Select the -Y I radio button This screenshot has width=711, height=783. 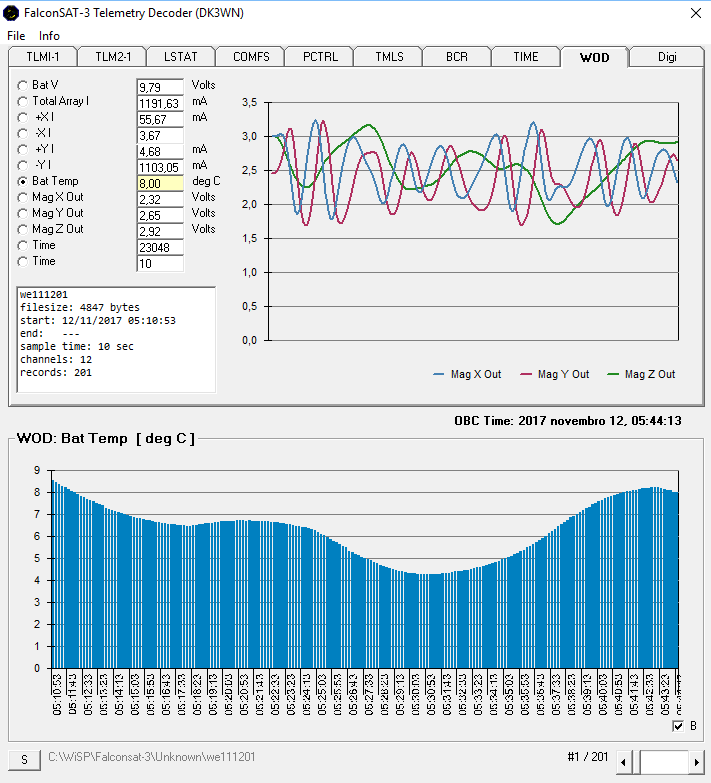pyautogui.click(x=23, y=166)
